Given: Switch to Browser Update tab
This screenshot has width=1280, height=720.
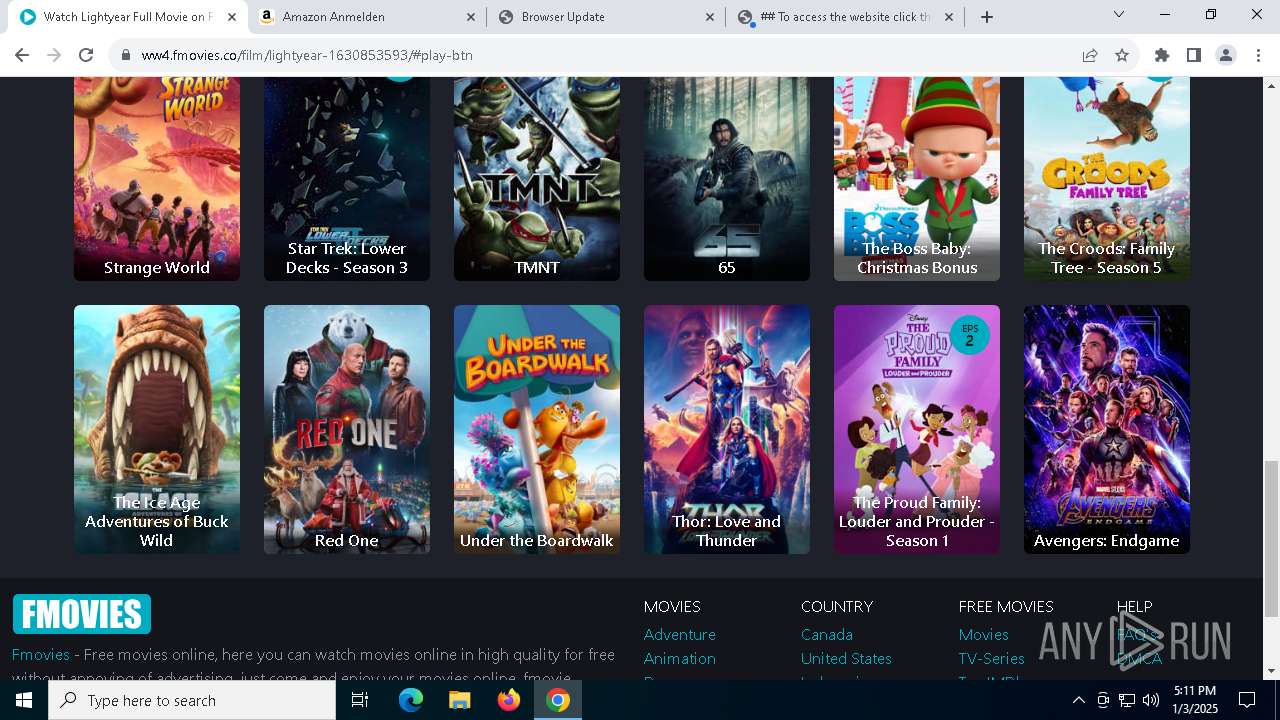Looking at the screenshot, I should 607,17.
